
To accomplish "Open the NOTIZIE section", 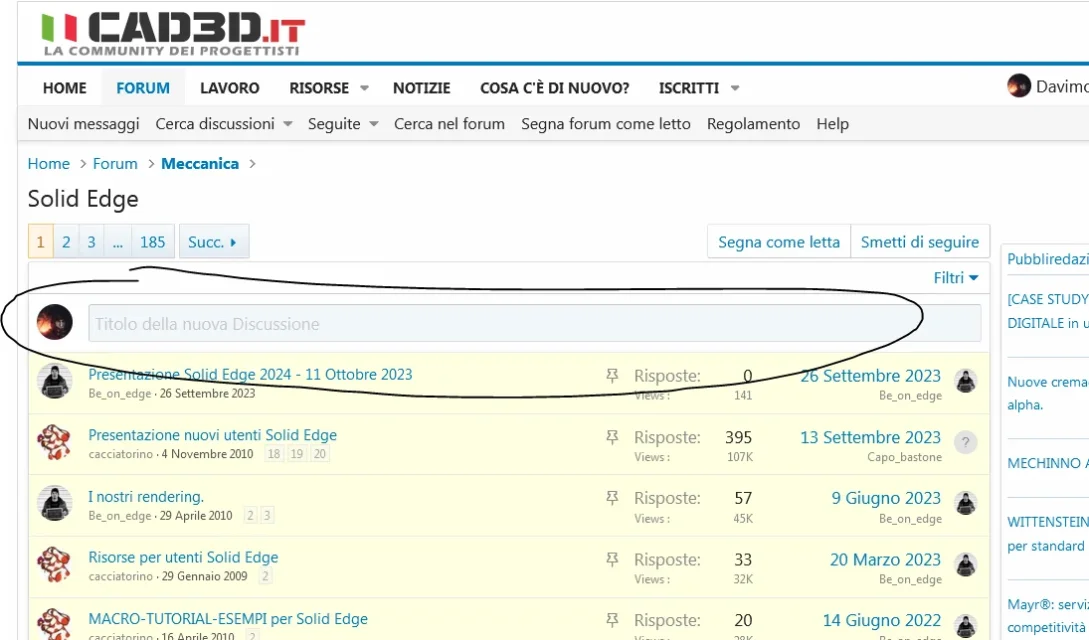I will (x=422, y=88).
